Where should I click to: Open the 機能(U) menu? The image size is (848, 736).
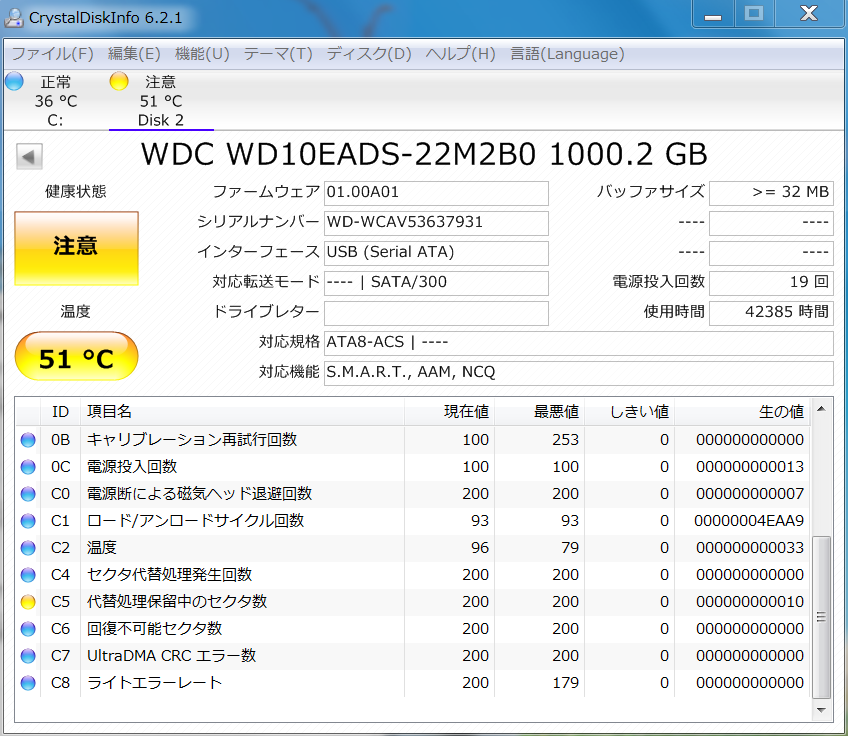point(202,54)
